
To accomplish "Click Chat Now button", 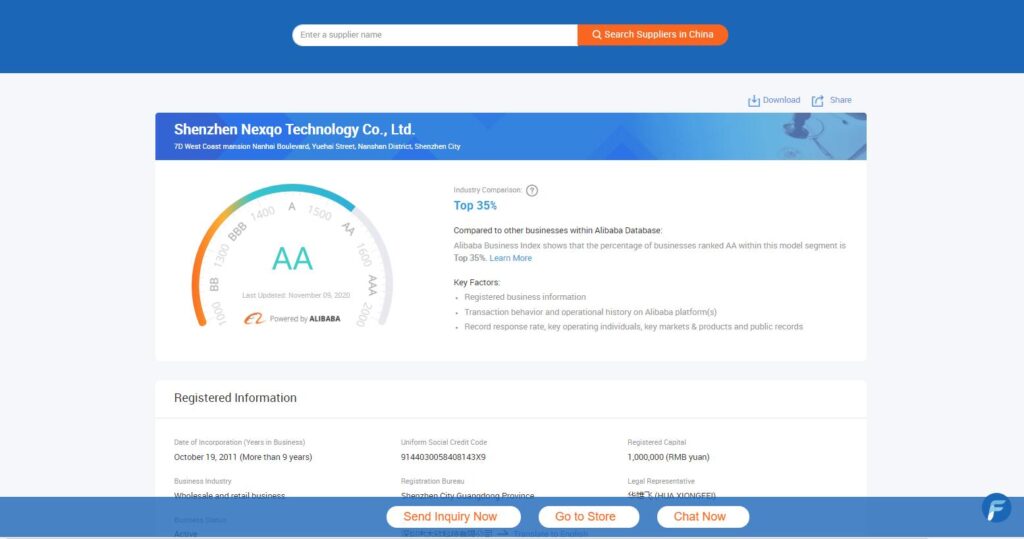I will pyautogui.click(x=703, y=517).
